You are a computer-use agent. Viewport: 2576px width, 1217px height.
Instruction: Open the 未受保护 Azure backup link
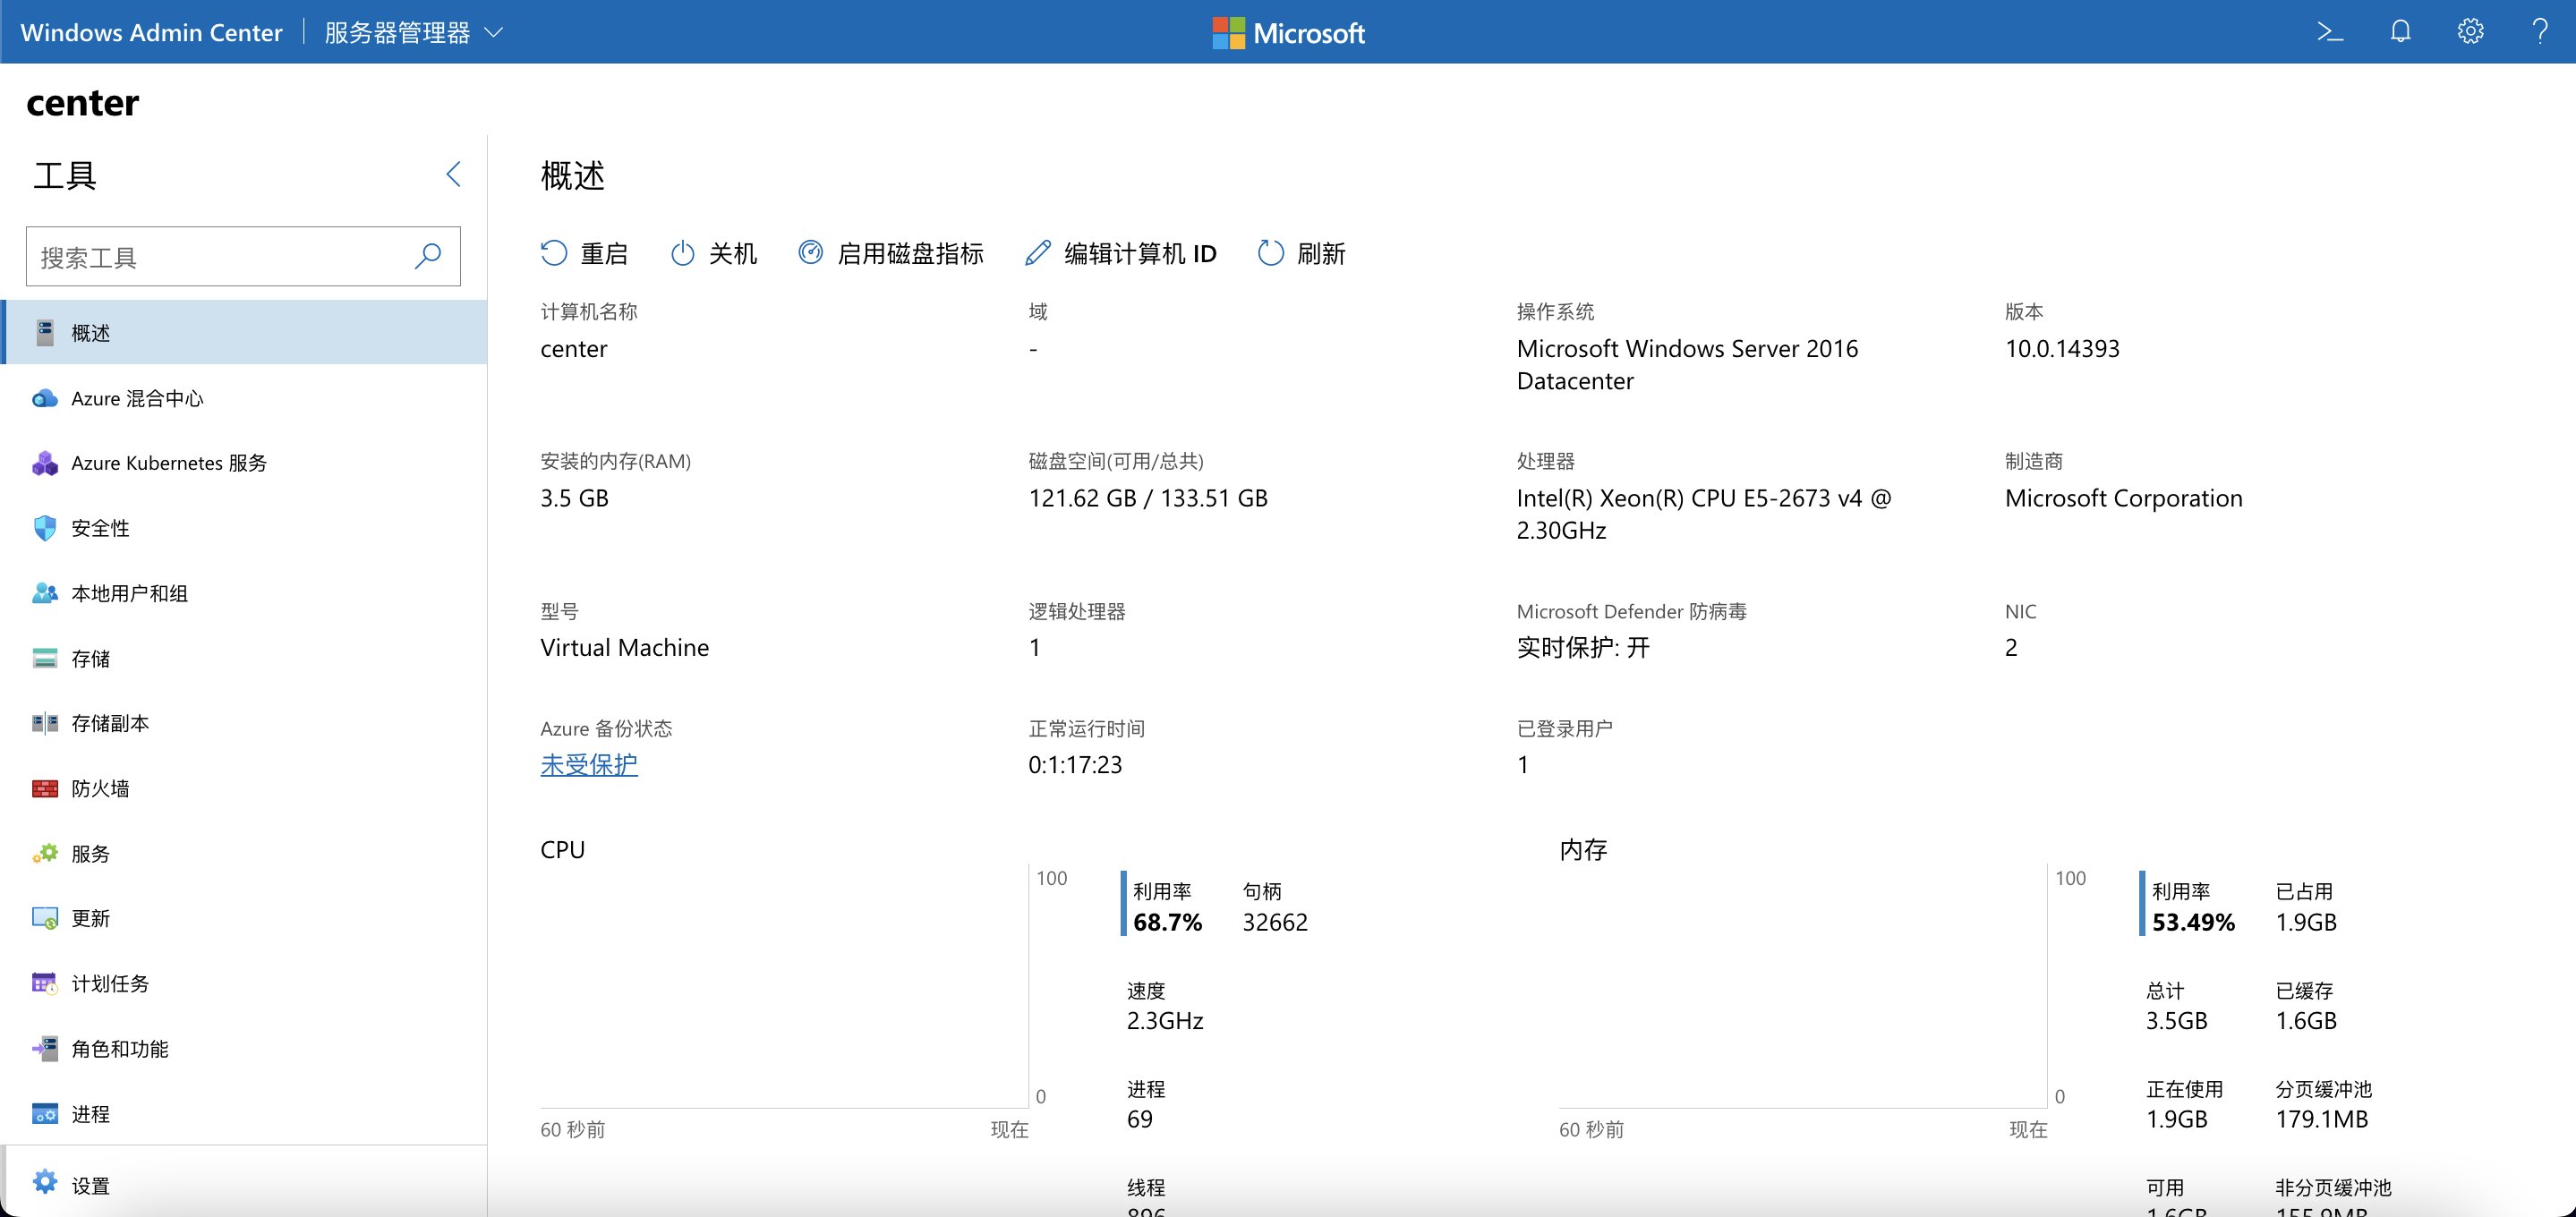tap(588, 764)
